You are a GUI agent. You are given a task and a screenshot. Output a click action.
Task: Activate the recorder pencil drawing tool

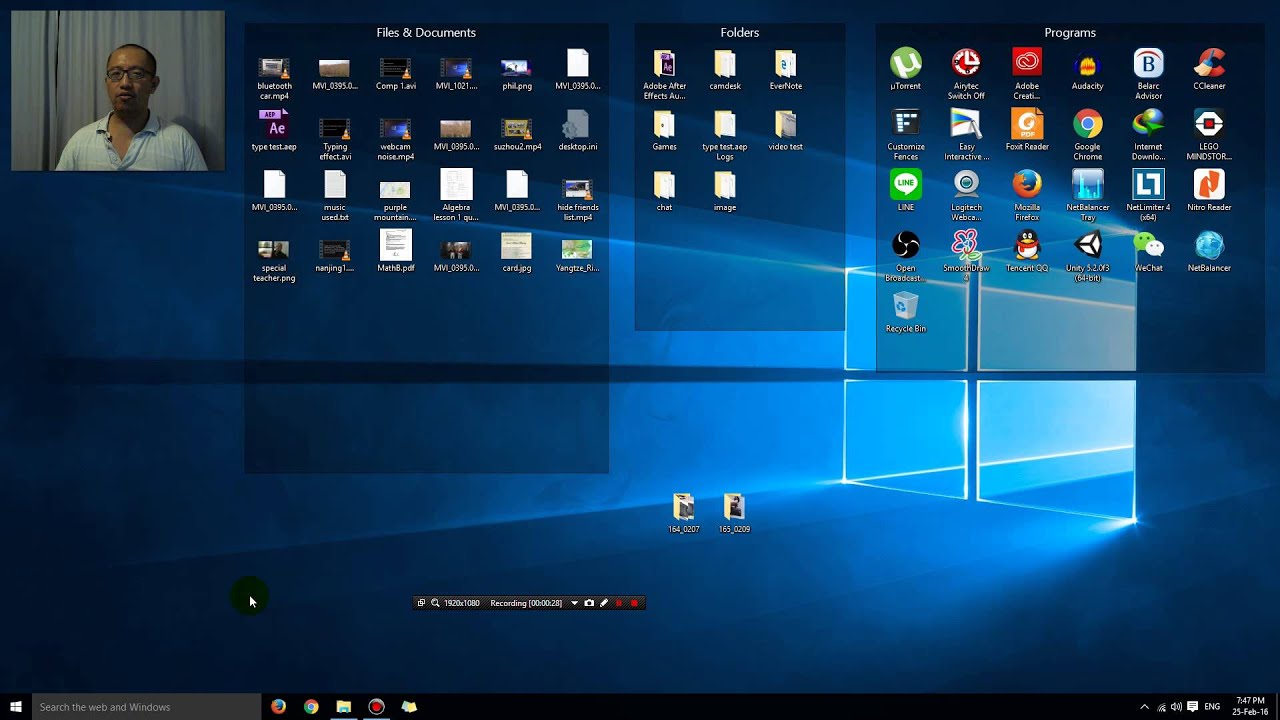pyautogui.click(x=604, y=603)
